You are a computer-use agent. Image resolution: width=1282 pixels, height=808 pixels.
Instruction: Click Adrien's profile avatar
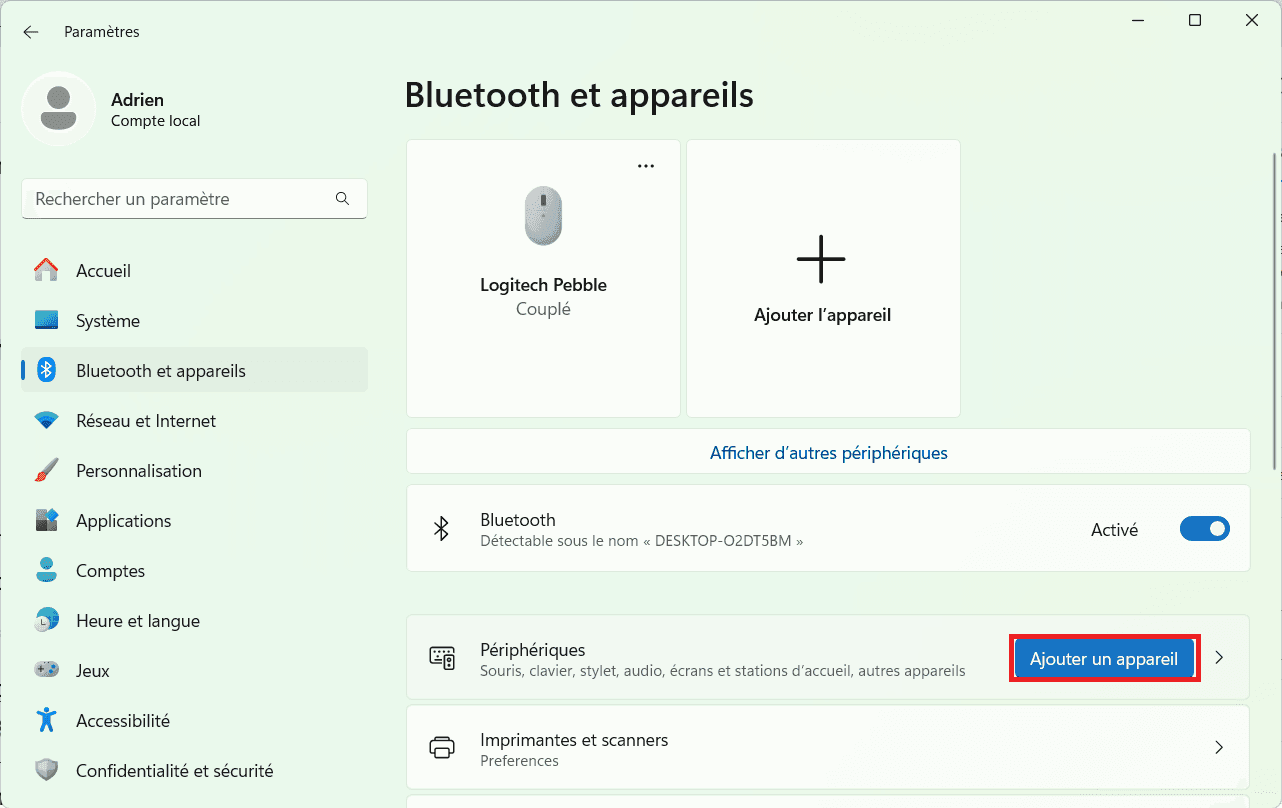(x=59, y=109)
